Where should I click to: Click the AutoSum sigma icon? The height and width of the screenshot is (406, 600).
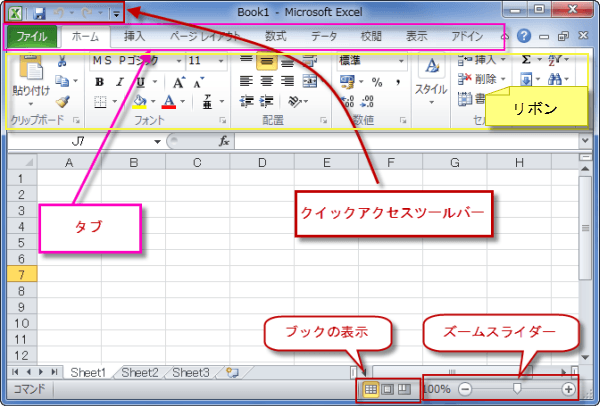tap(527, 60)
